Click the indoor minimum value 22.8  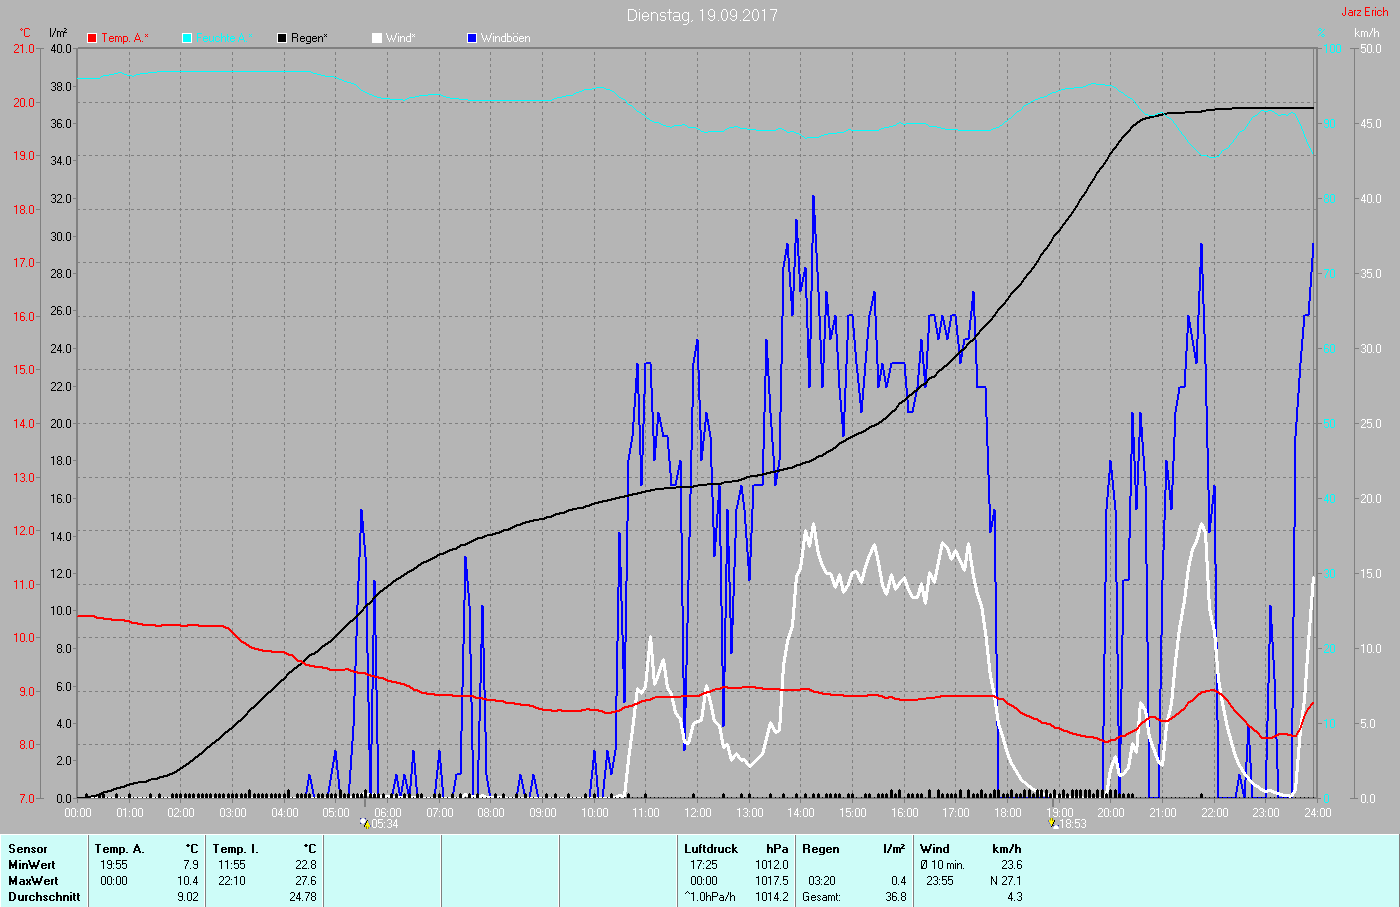305,865
